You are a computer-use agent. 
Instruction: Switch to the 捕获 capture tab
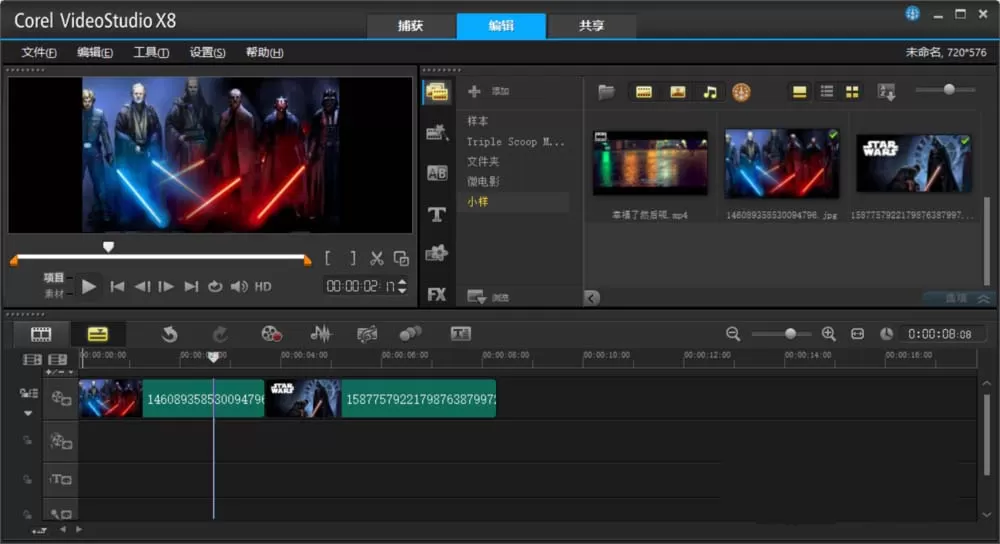pyautogui.click(x=411, y=26)
